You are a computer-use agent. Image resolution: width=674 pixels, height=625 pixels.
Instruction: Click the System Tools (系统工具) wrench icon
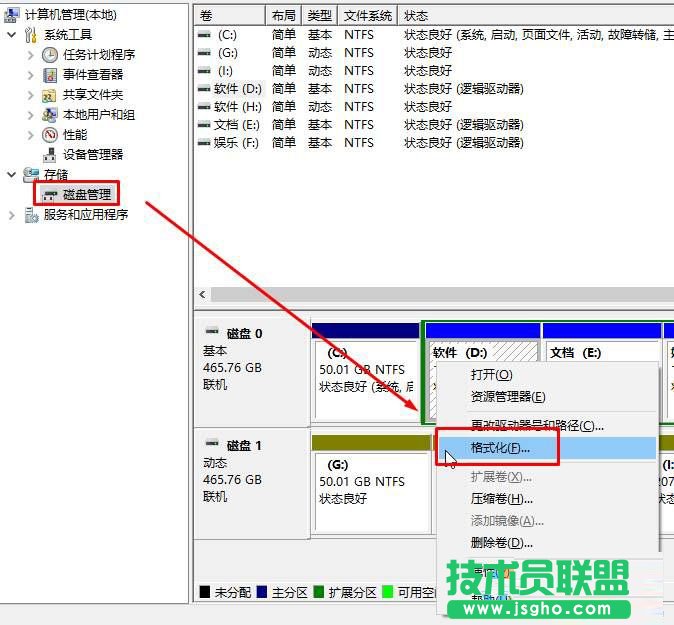click(x=31, y=35)
